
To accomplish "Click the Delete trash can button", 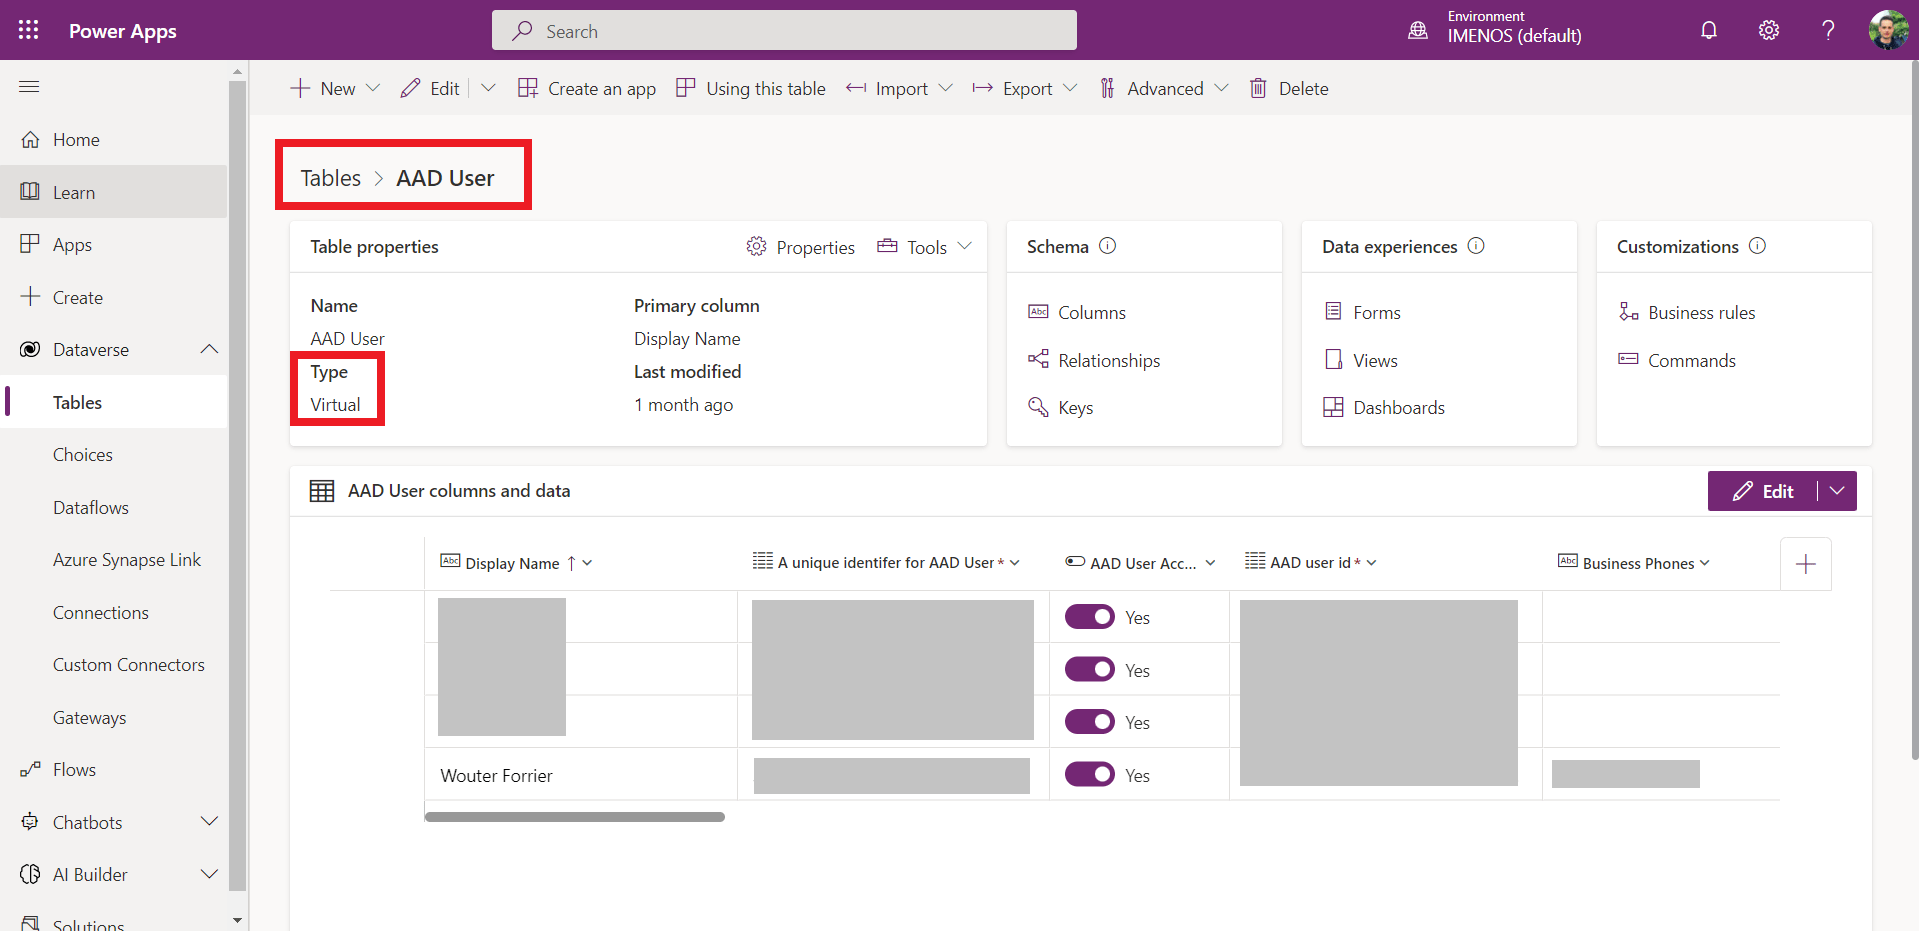I will [x=1289, y=88].
